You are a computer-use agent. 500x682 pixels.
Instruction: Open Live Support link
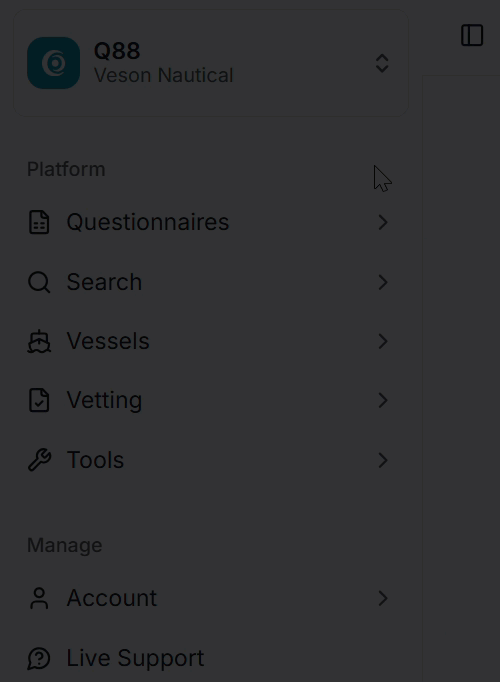211,658
